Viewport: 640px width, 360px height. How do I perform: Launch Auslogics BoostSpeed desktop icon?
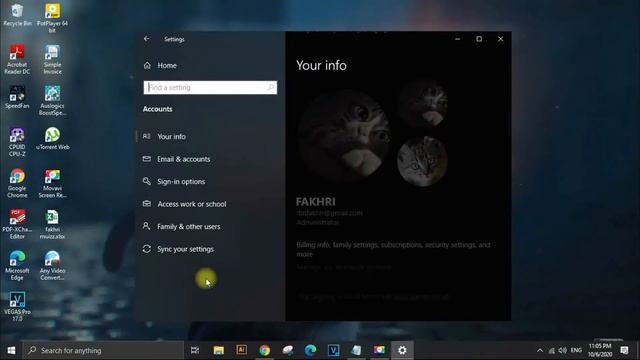[52, 100]
